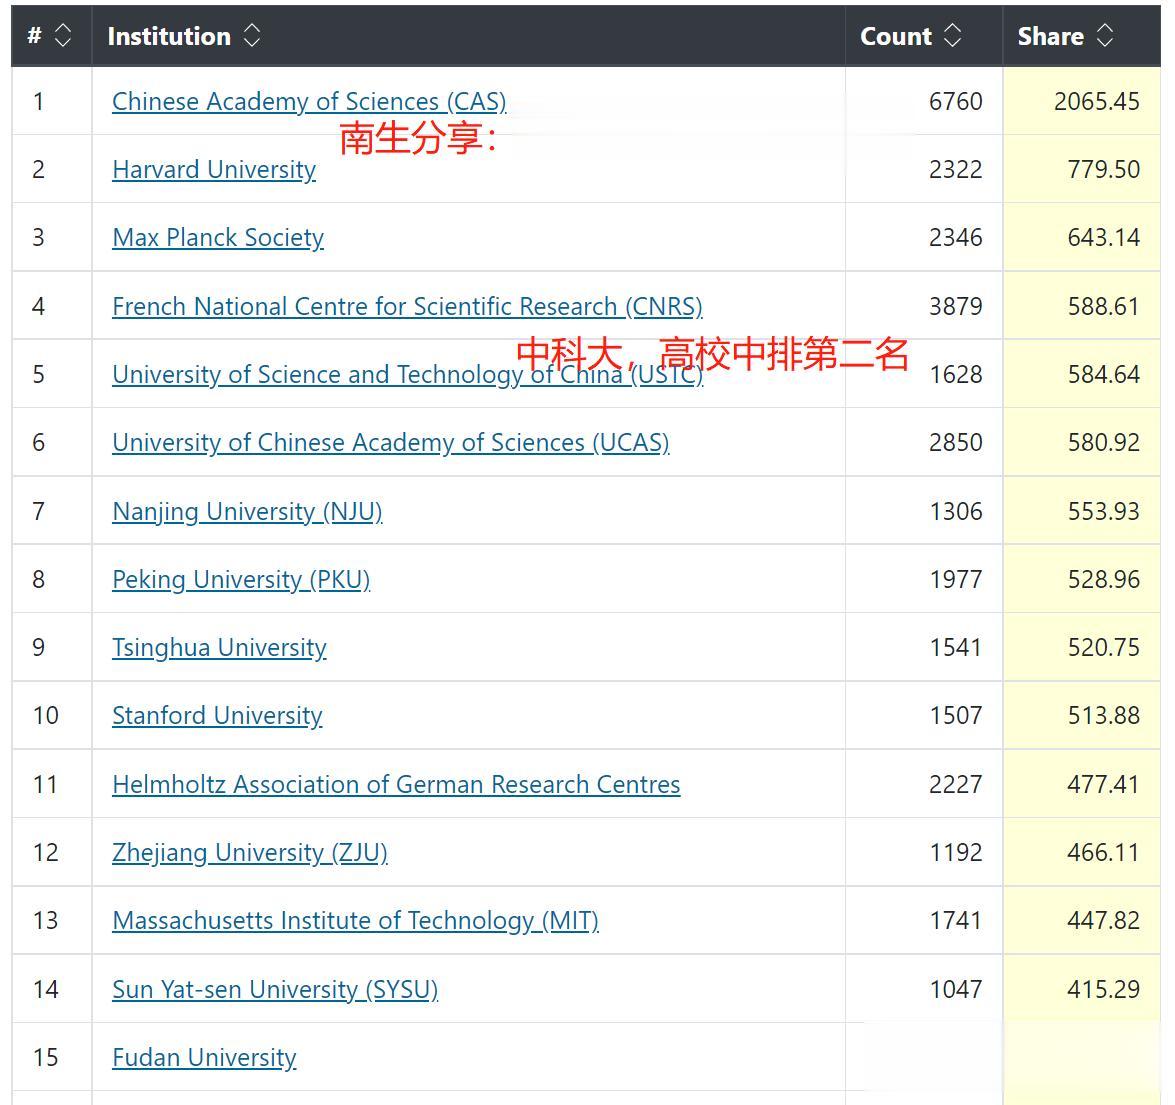The width and height of the screenshot is (1175, 1105).
Task: Sort by Institution column arrows
Action: [252, 35]
